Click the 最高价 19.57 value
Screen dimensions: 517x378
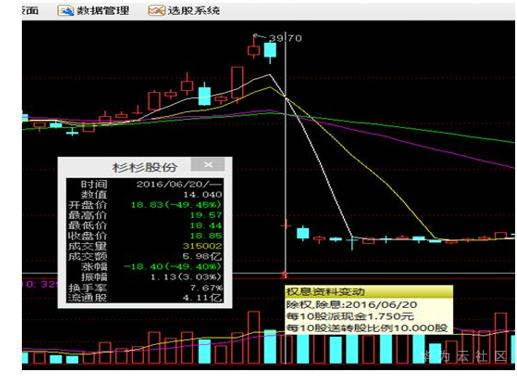[x=206, y=215]
